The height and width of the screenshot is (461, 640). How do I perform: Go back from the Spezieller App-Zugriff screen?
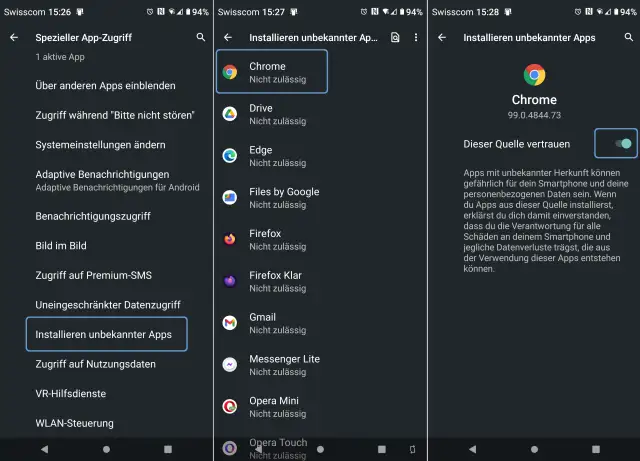14,37
